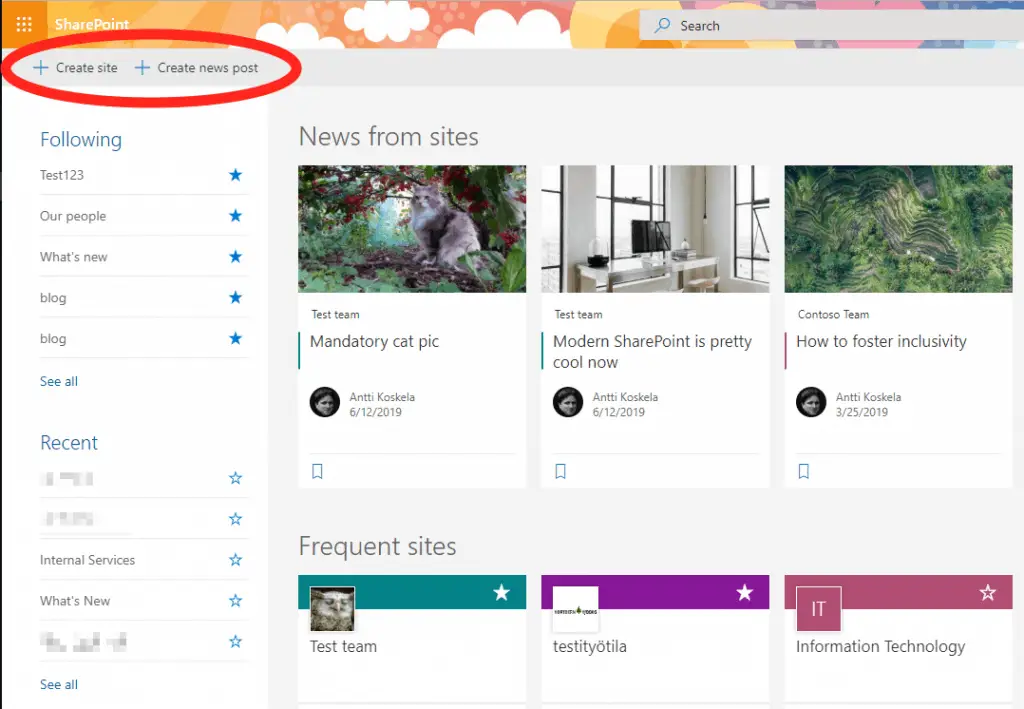The image size is (1024, 709).
Task: Open Information Technology frequent site
Action: [880, 646]
